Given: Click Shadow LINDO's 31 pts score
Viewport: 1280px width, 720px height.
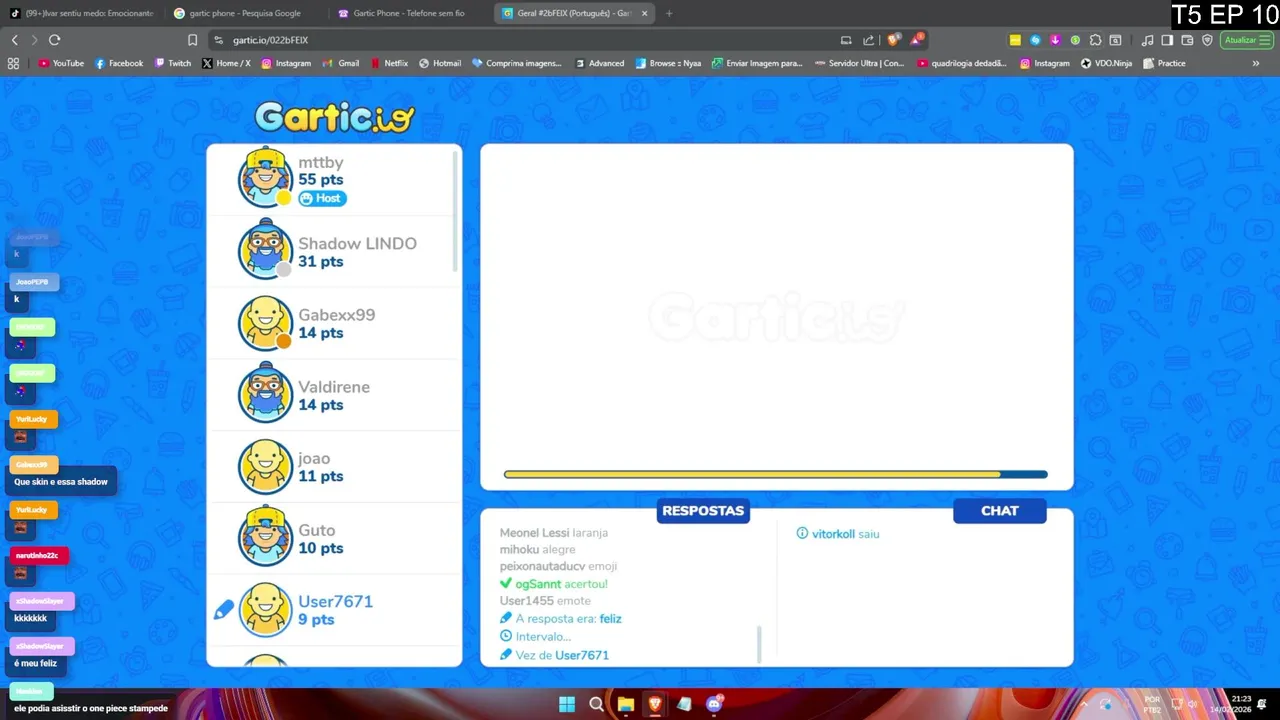Looking at the screenshot, I should (320, 262).
